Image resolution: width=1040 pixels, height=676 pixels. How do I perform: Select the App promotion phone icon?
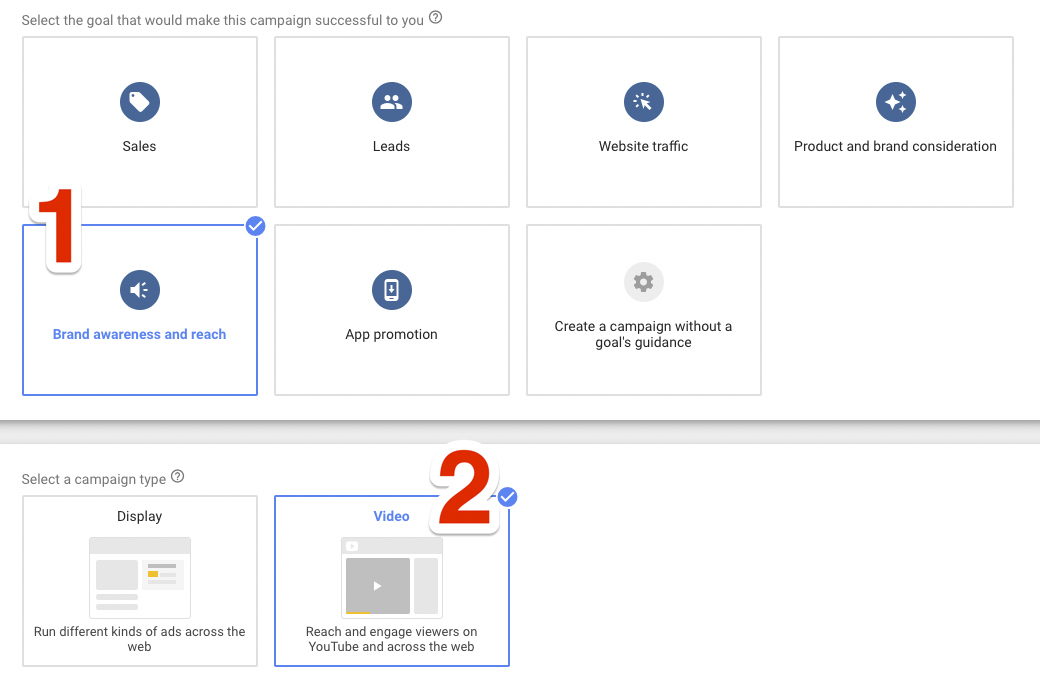[392, 290]
